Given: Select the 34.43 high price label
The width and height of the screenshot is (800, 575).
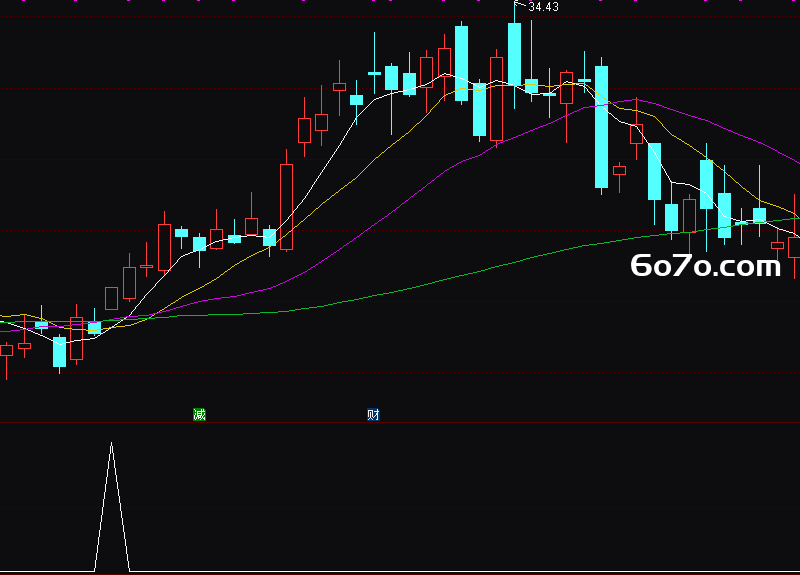Looking at the screenshot, I should pos(543,7).
